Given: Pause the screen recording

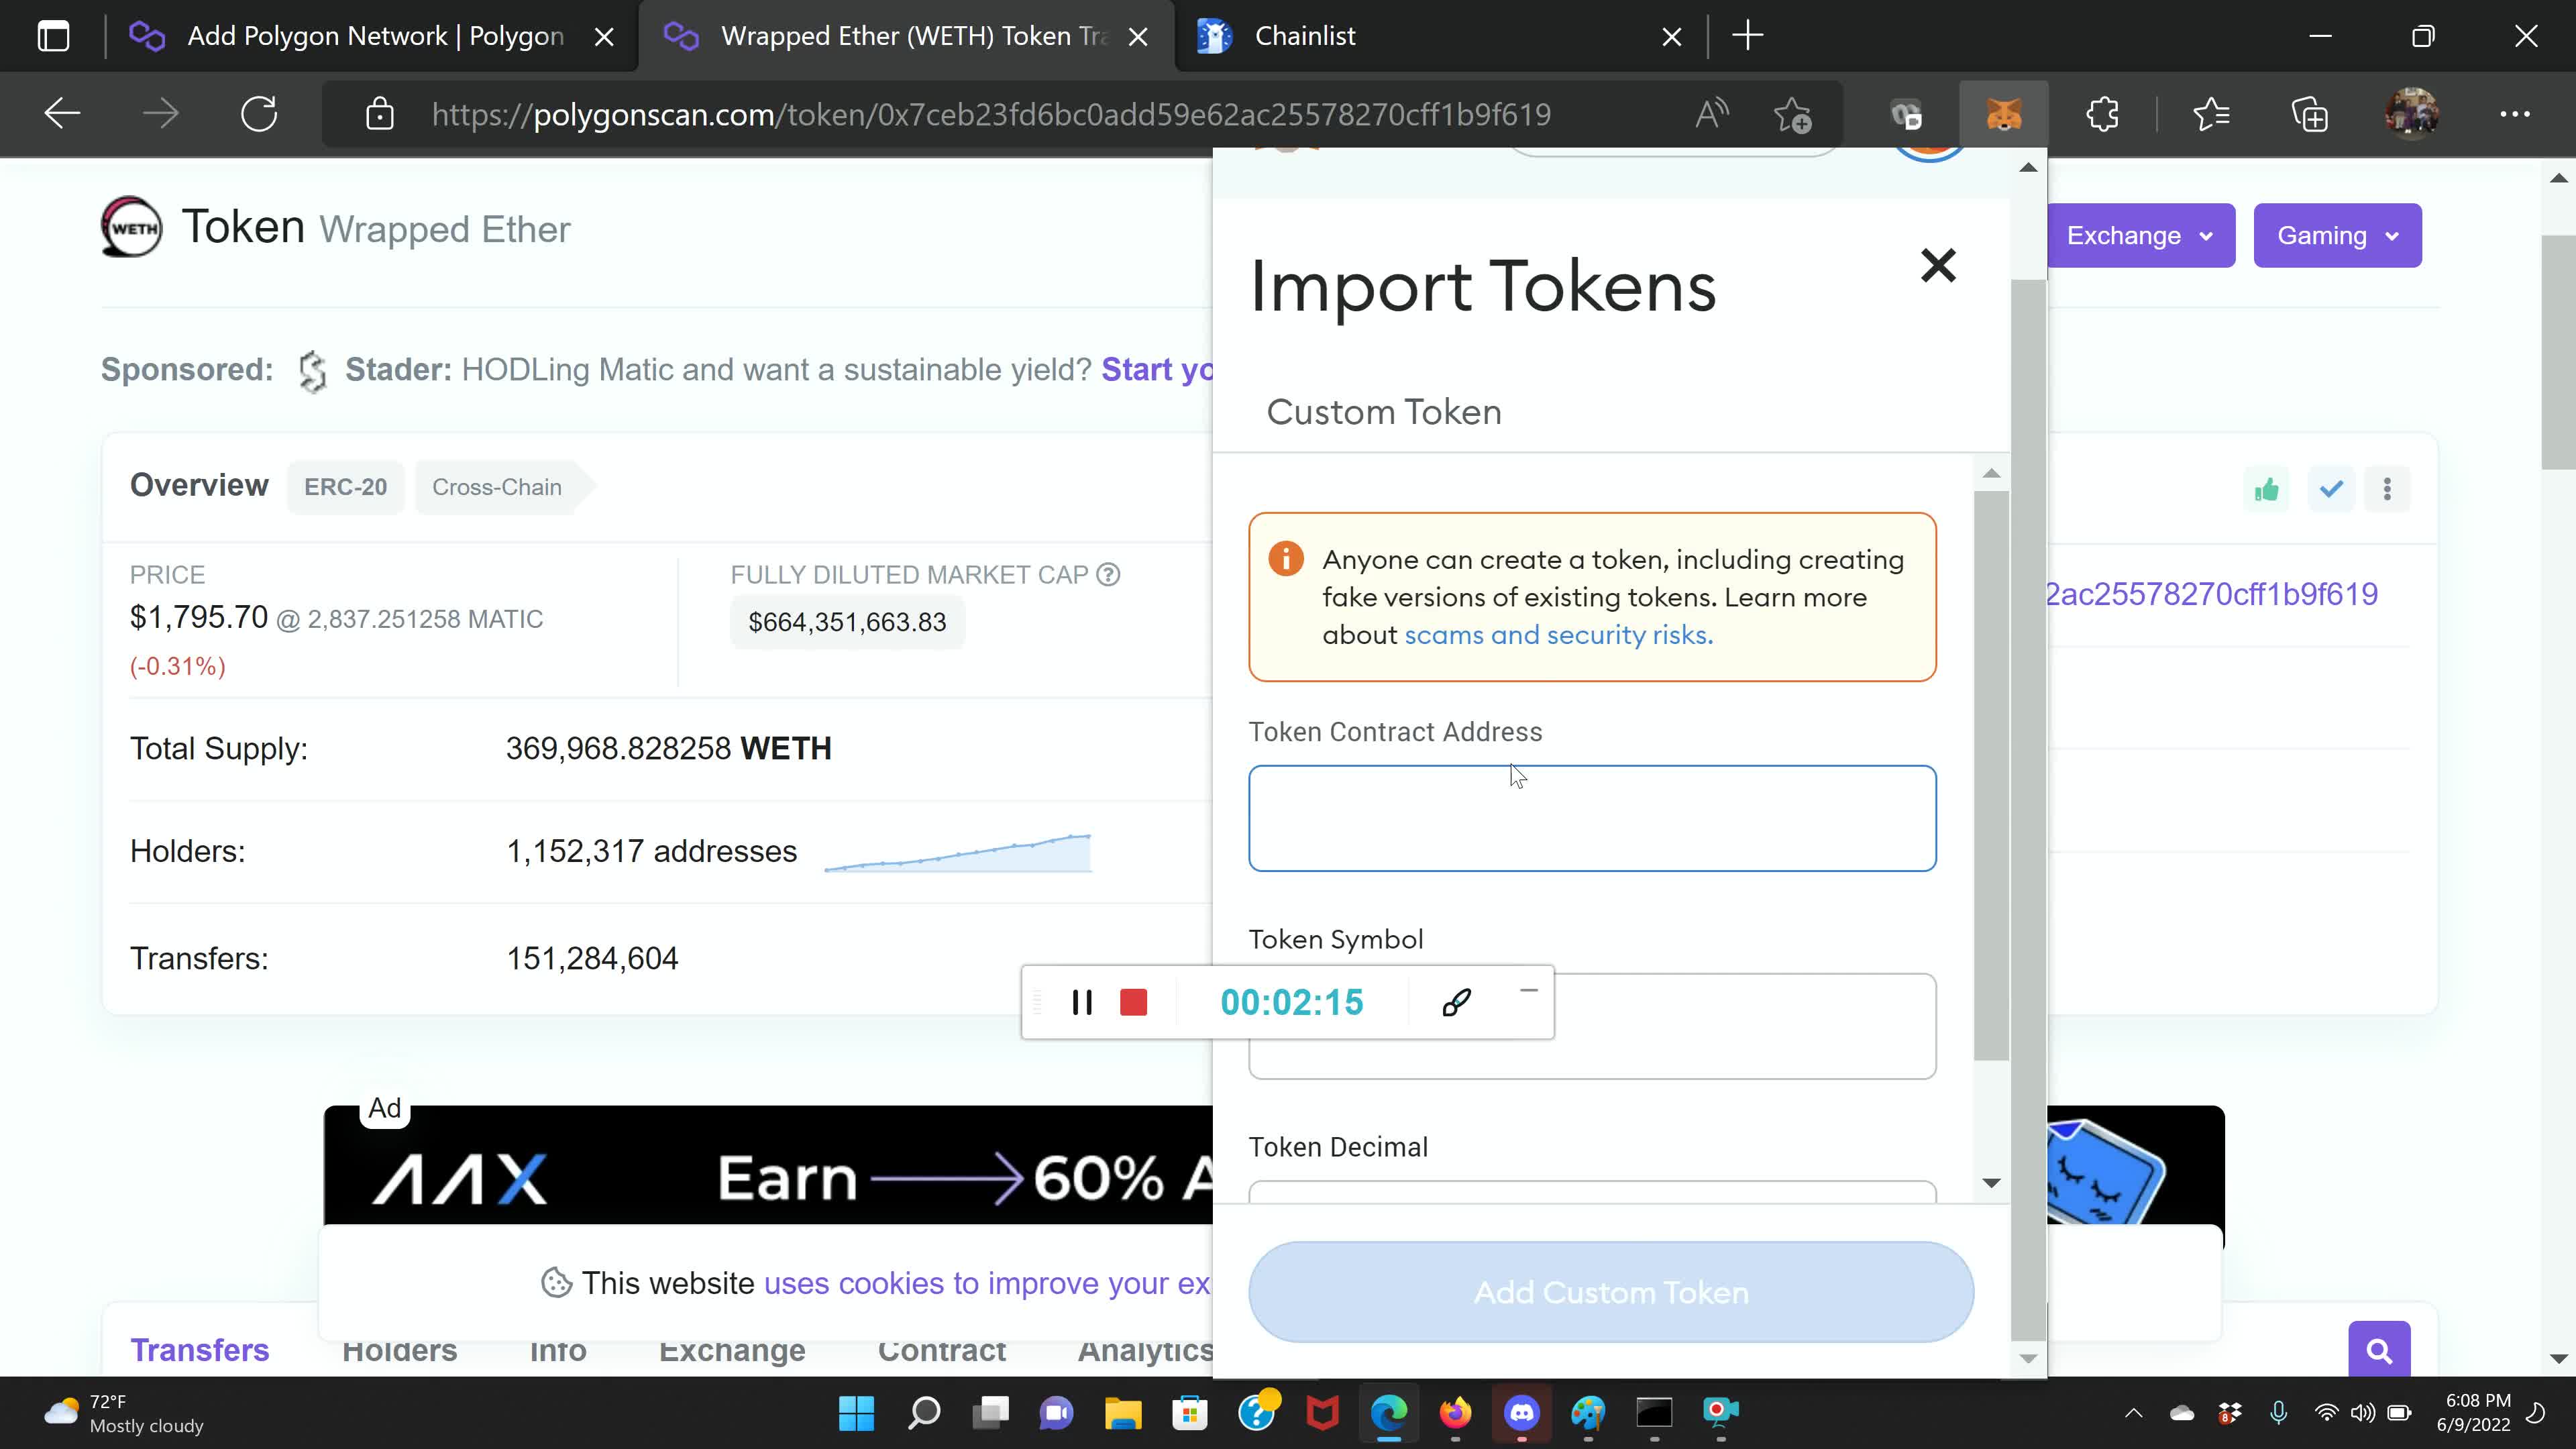Looking at the screenshot, I should 1082,1002.
